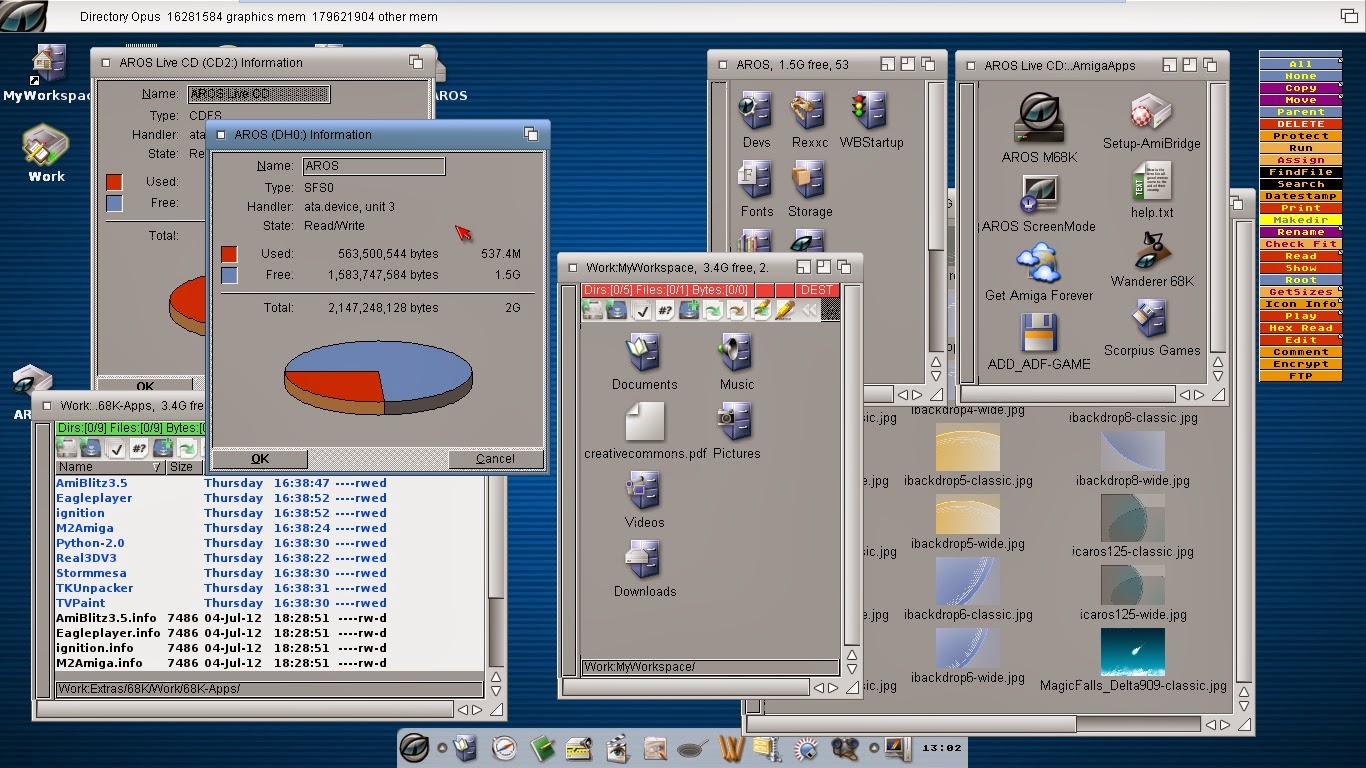Click the FTP button in the button bank

[x=1300, y=376]
